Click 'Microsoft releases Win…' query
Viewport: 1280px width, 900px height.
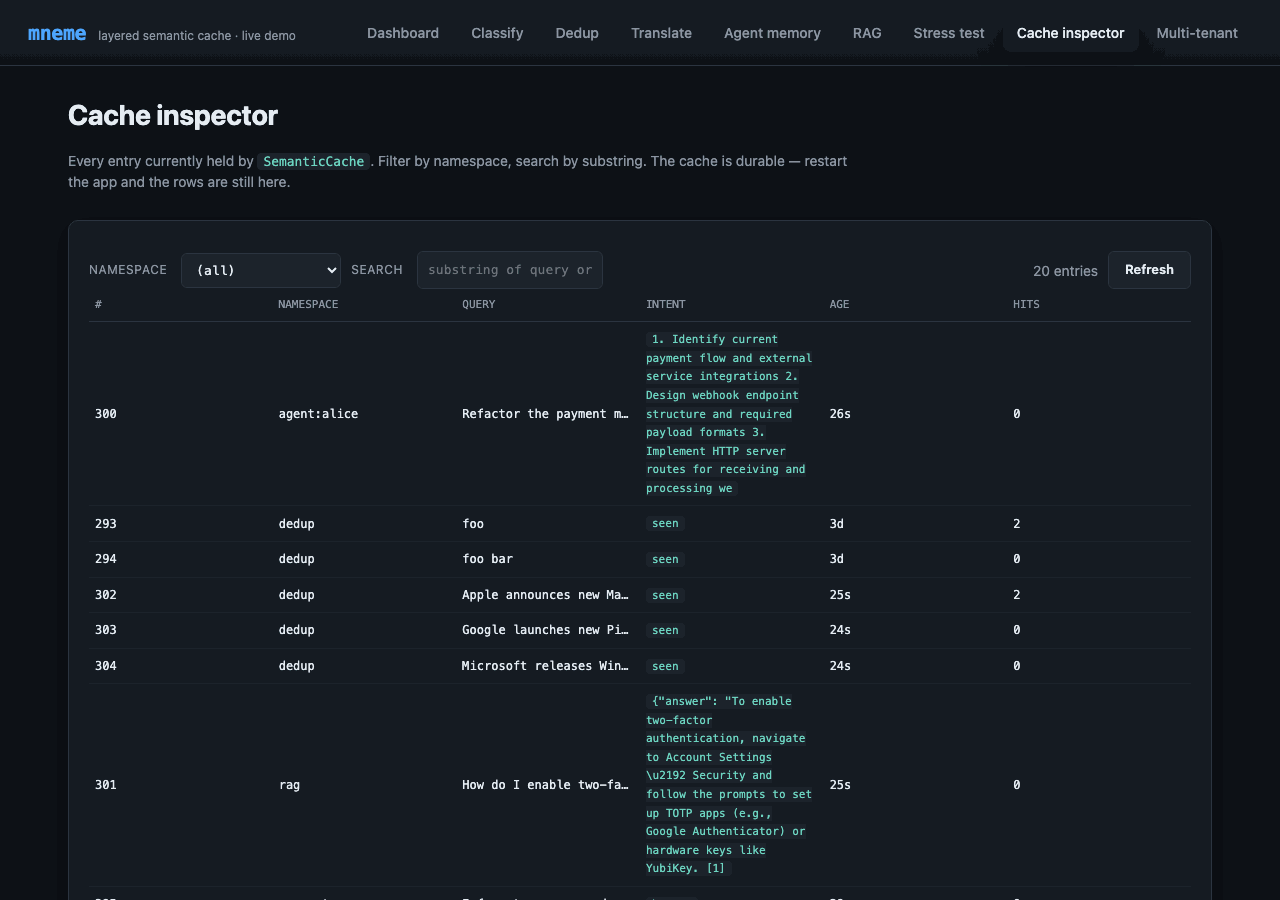click(x=546, y=666)
